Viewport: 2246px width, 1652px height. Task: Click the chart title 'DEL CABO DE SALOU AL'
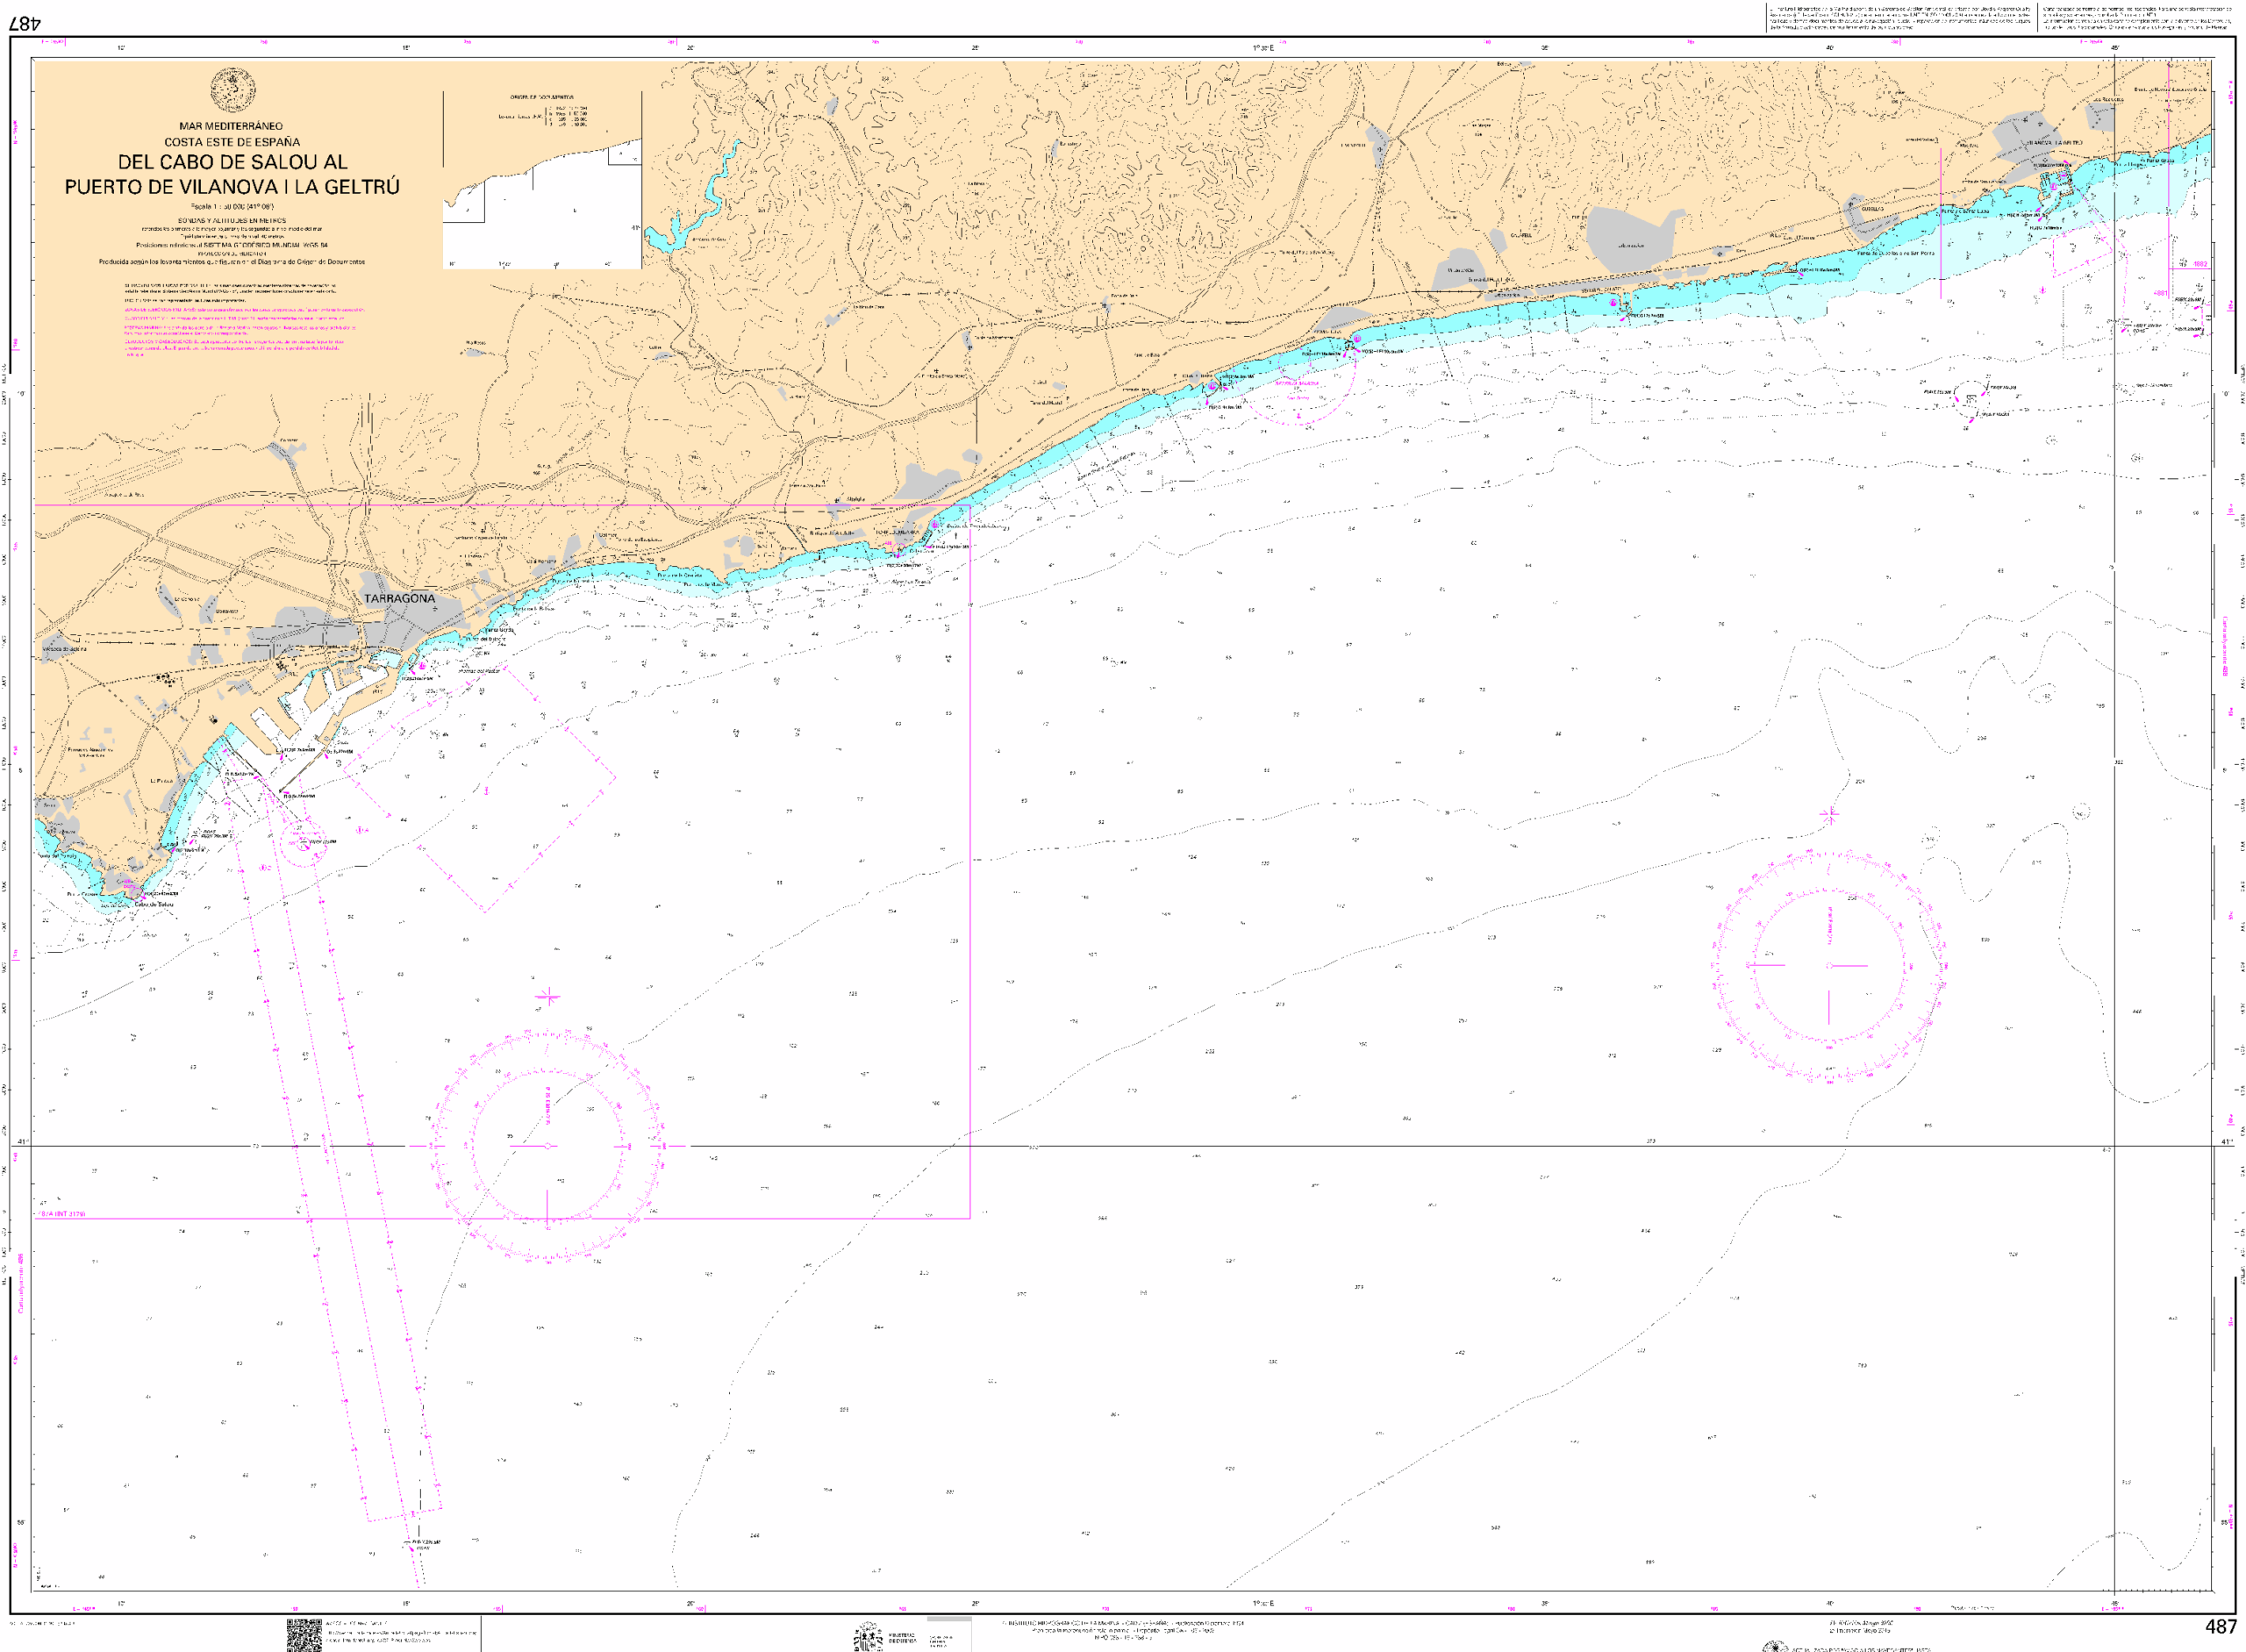click(x=232, y=162)
